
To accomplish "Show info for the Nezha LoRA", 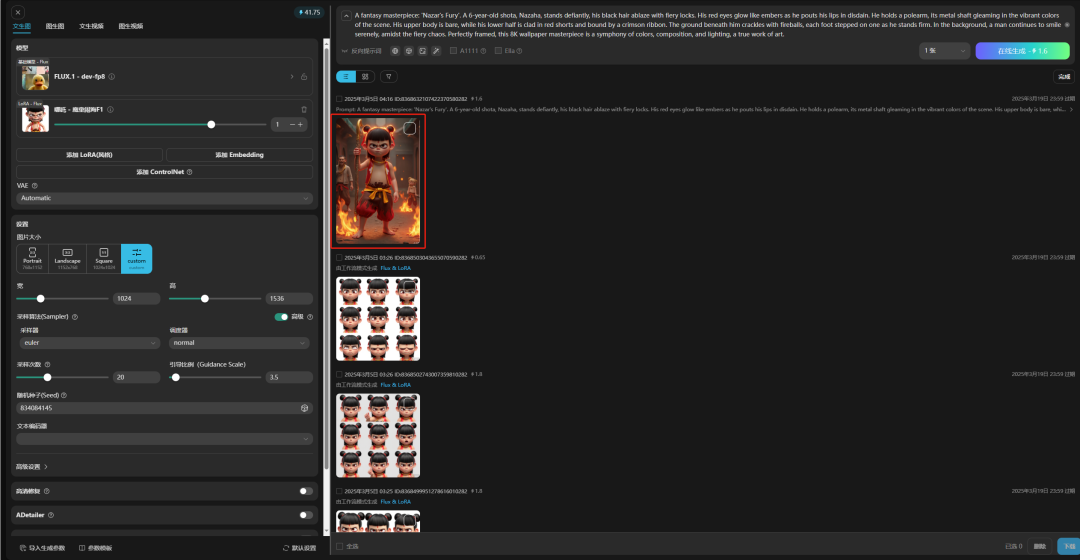I will point(110,110).
